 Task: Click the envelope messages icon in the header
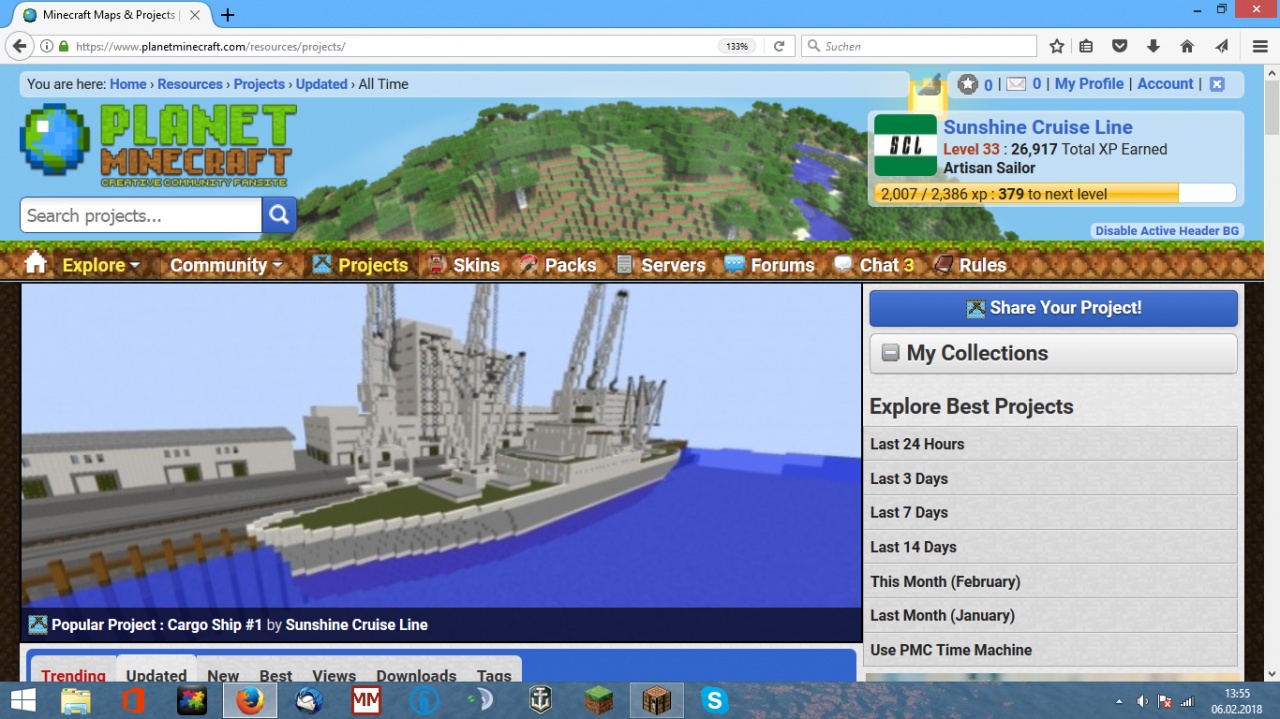[1016, 84]
